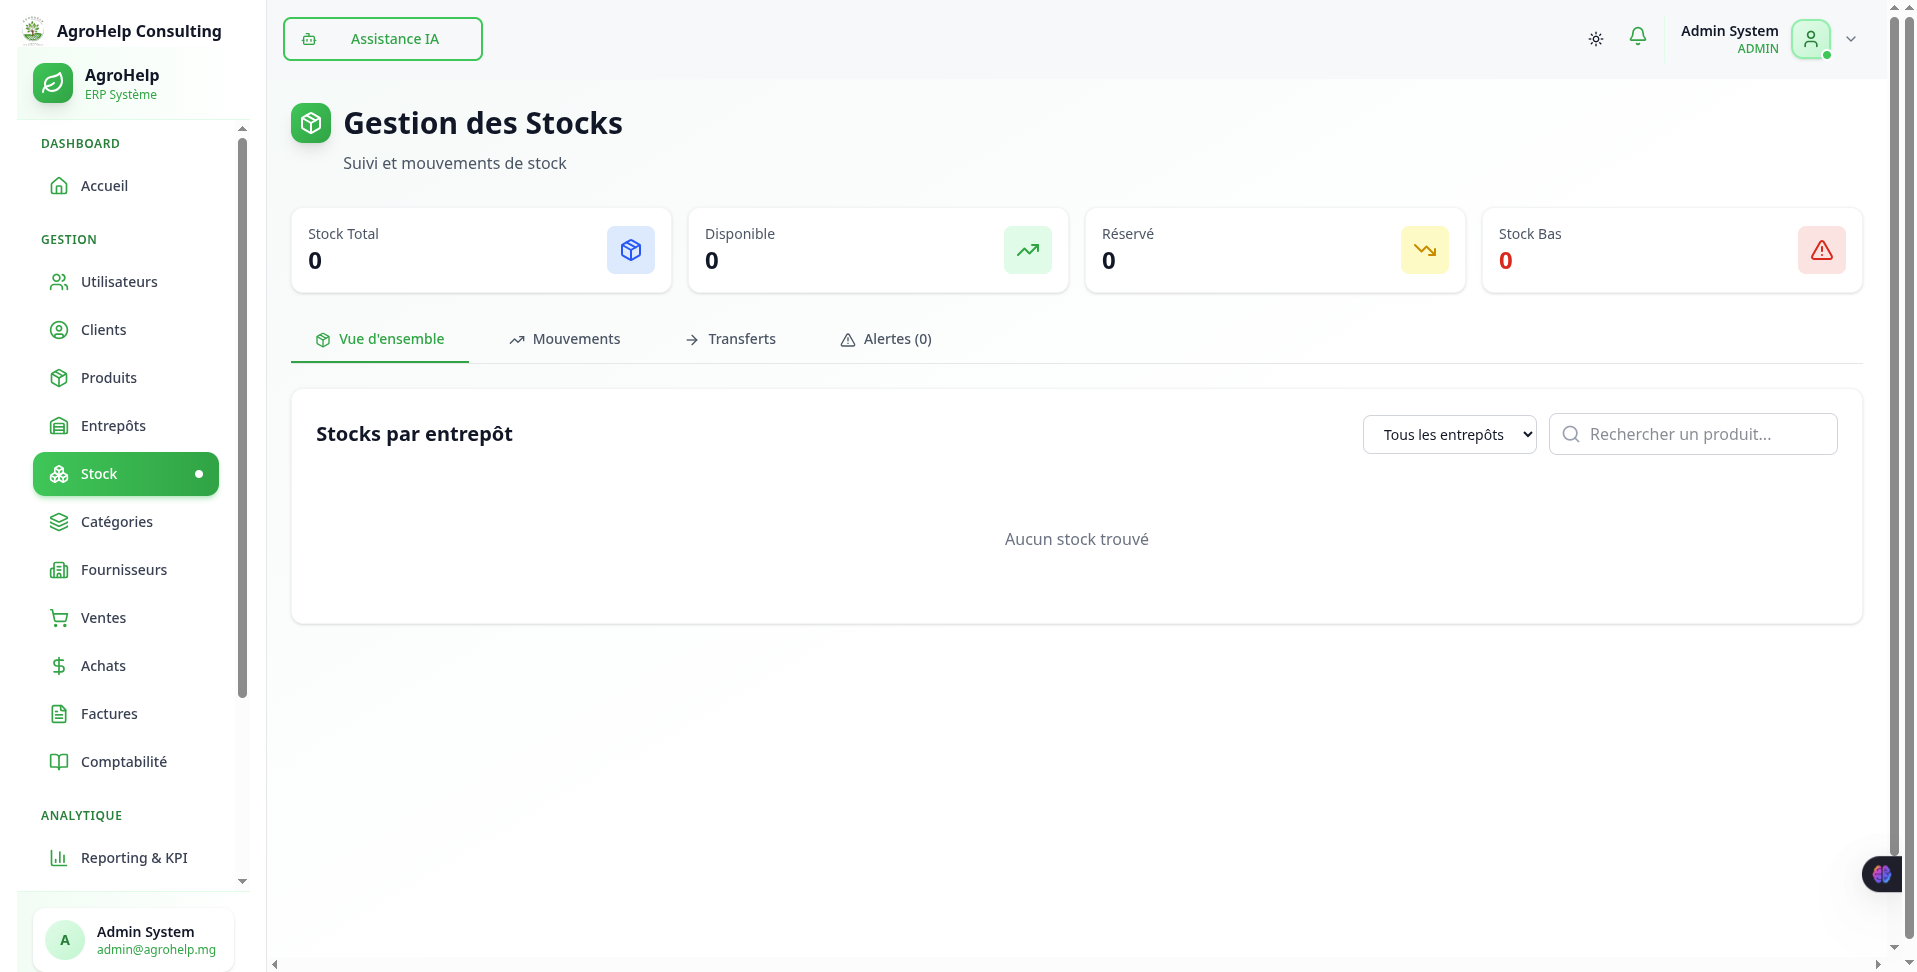Launch Assistance IA
This screenshot has height=972, width=1917.
[x=382, y=39]
